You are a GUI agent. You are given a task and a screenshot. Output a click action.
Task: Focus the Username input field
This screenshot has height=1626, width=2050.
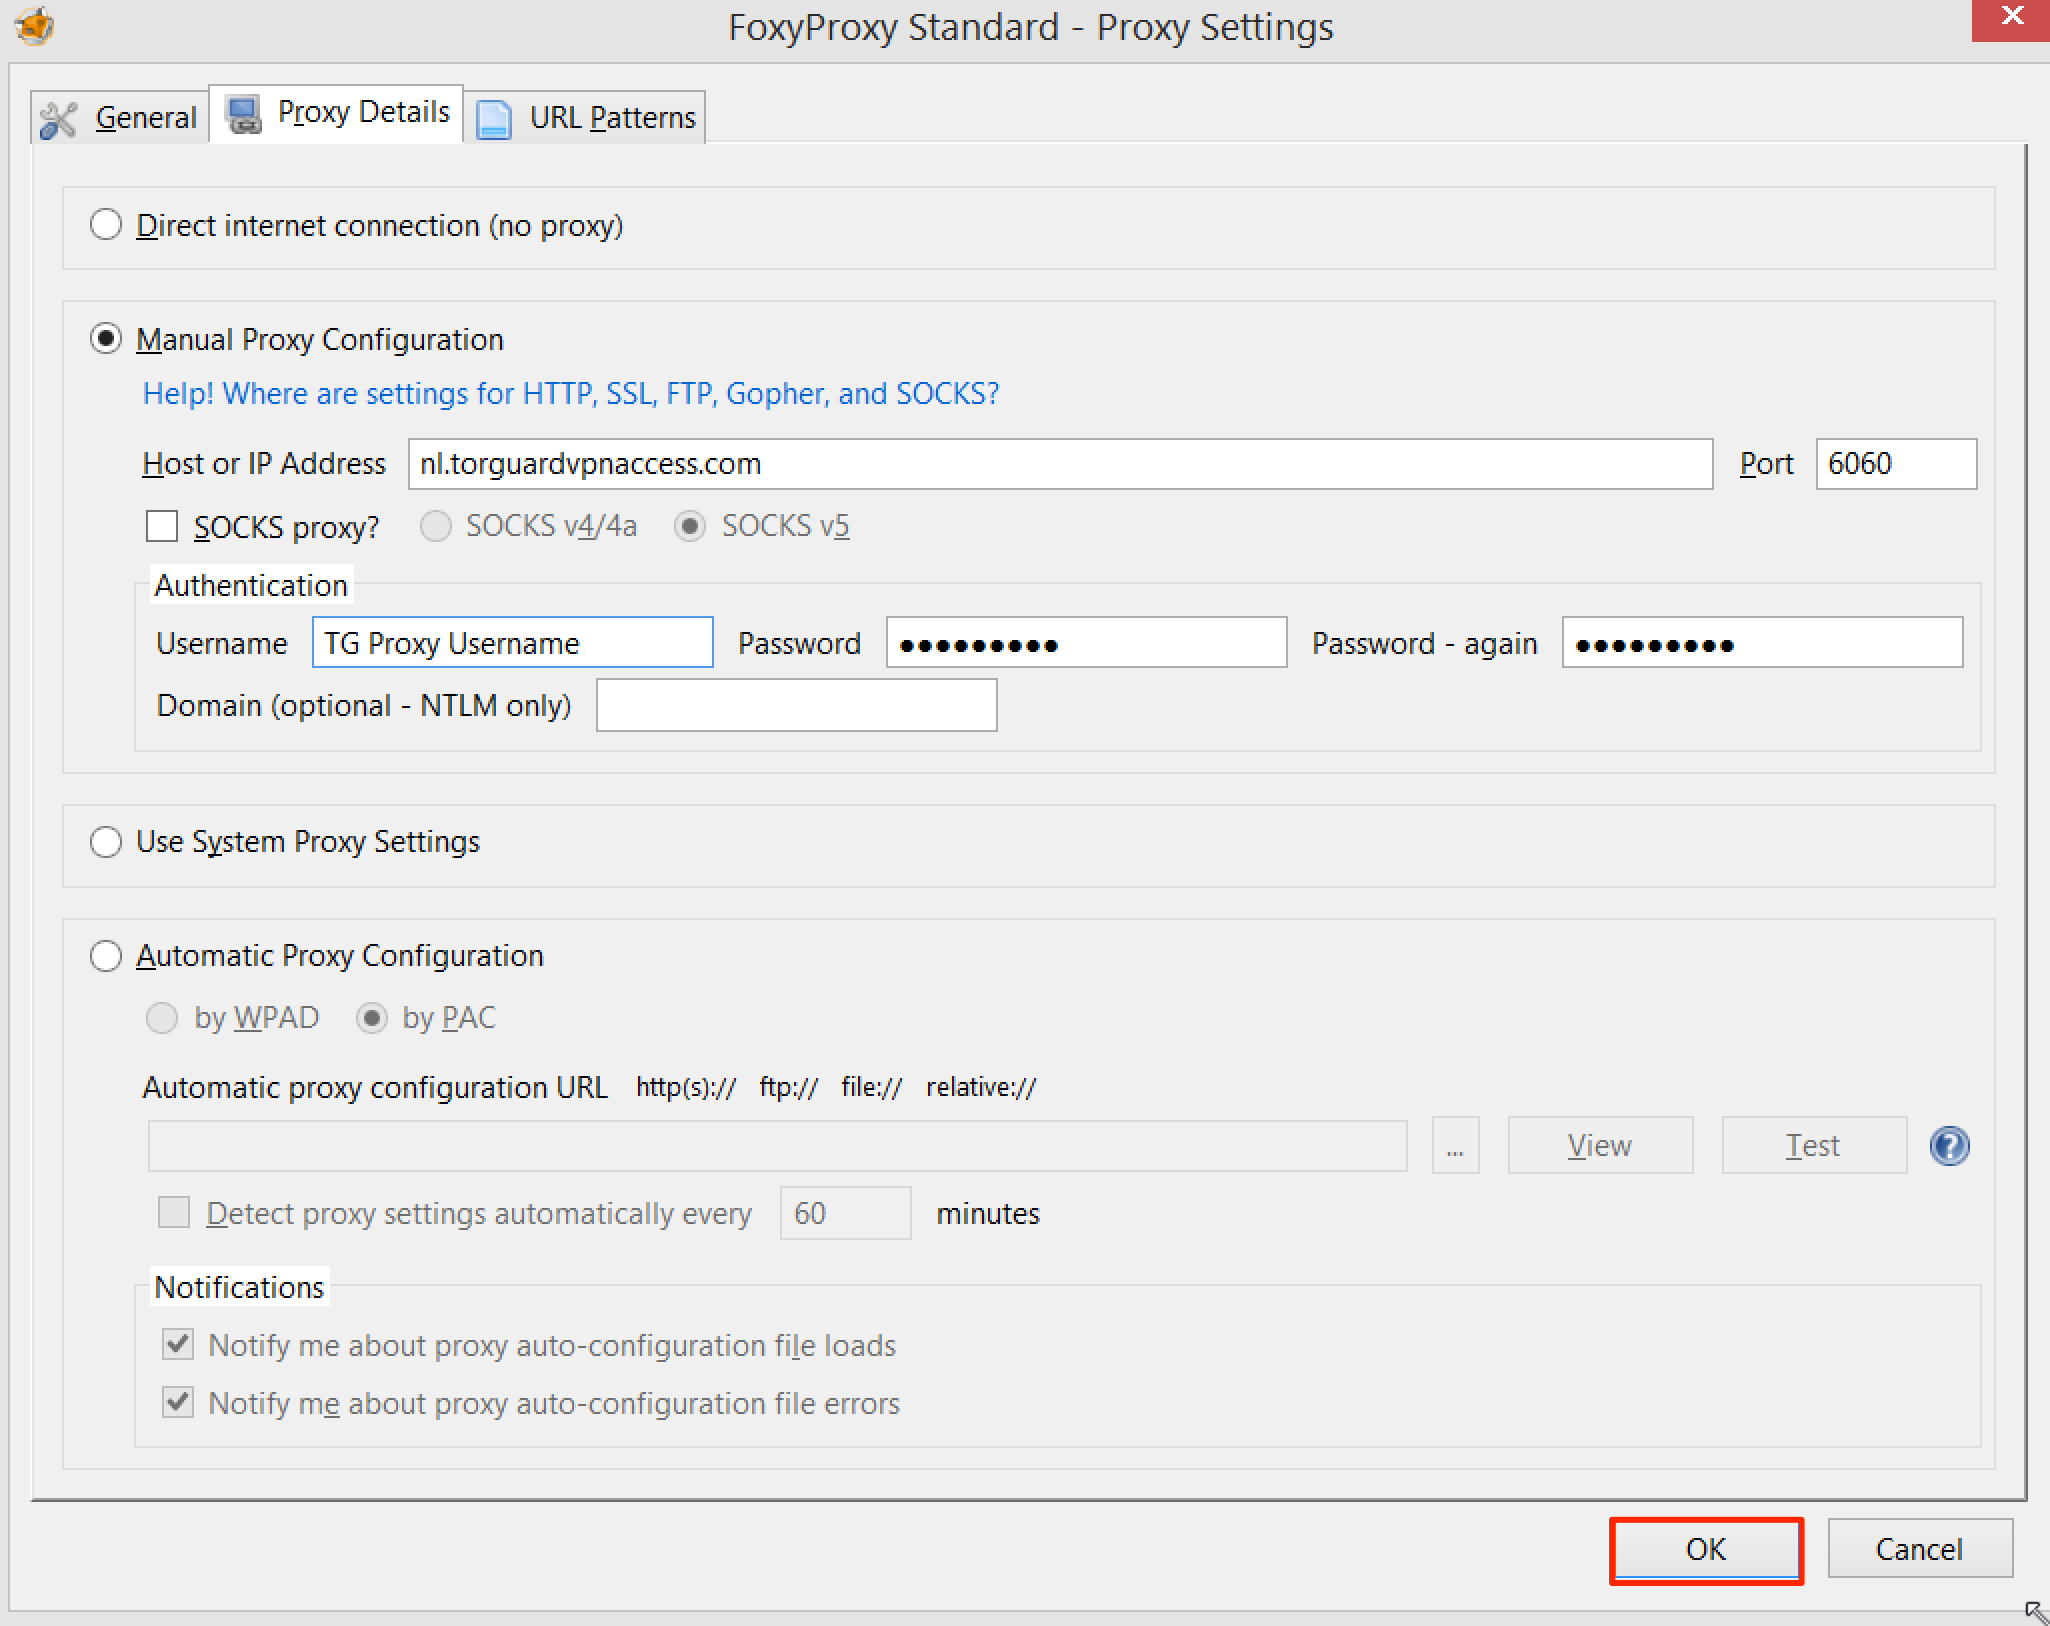pos(512,642)
